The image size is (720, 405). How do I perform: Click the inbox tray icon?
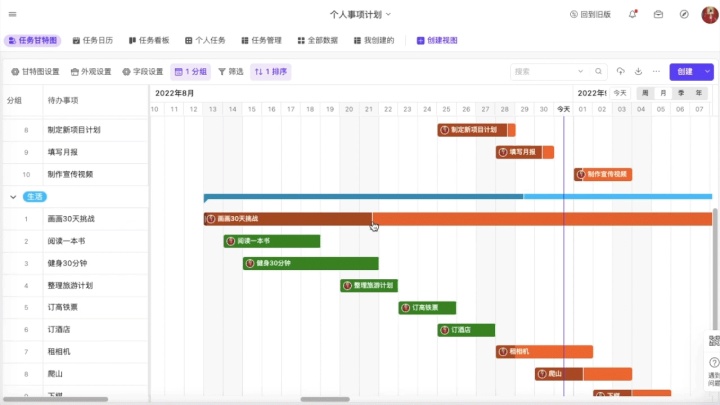[x=658, y=14]
